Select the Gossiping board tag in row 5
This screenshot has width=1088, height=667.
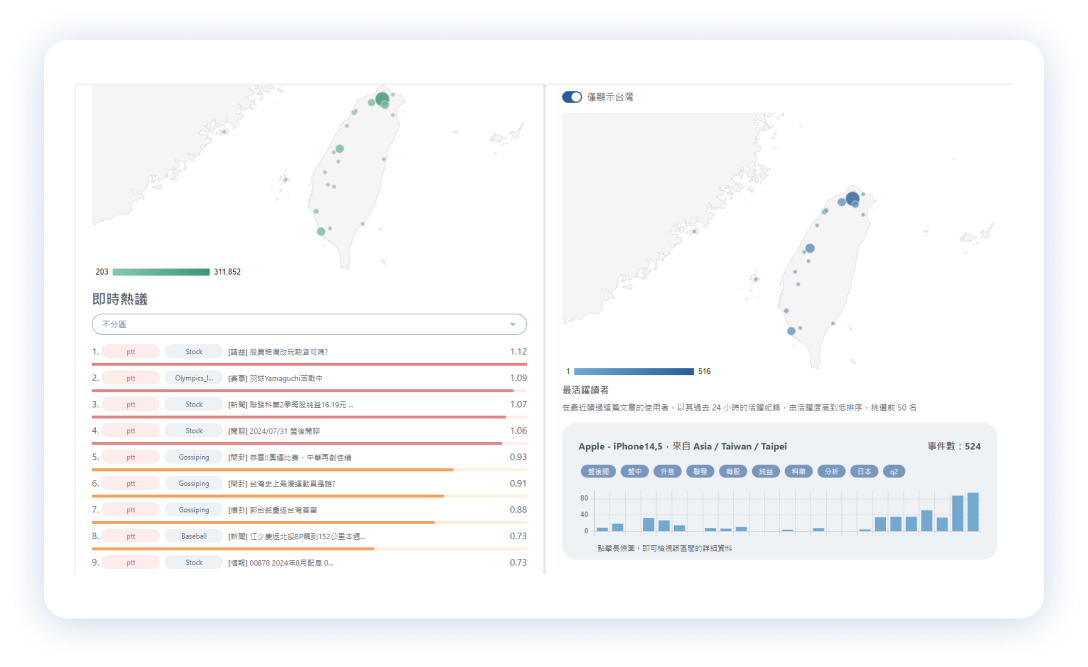pos(194,457)
